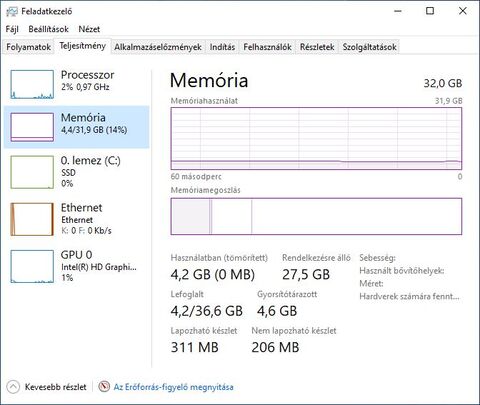Switch to the Szolgáltatások tab
The image size is (480, 405).
[x=369, y=47]
